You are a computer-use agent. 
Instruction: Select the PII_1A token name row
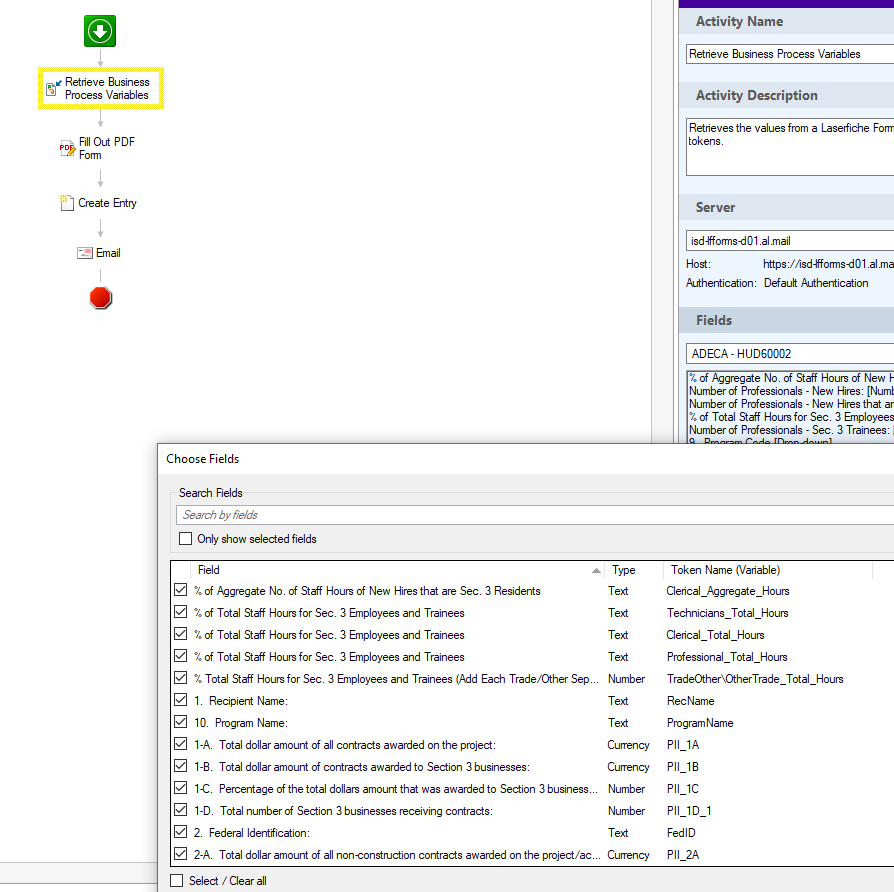684,745
